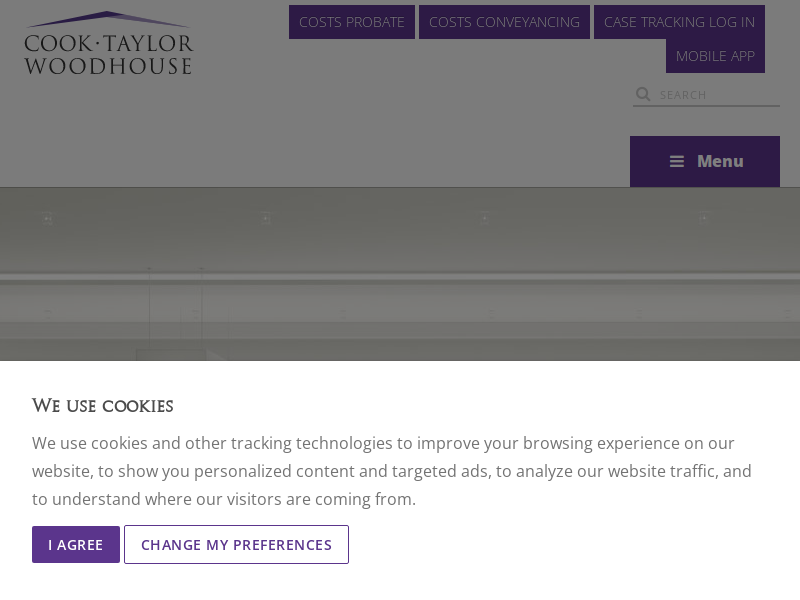
Task: Expand the purple Menu button
Action: [705, 161]
